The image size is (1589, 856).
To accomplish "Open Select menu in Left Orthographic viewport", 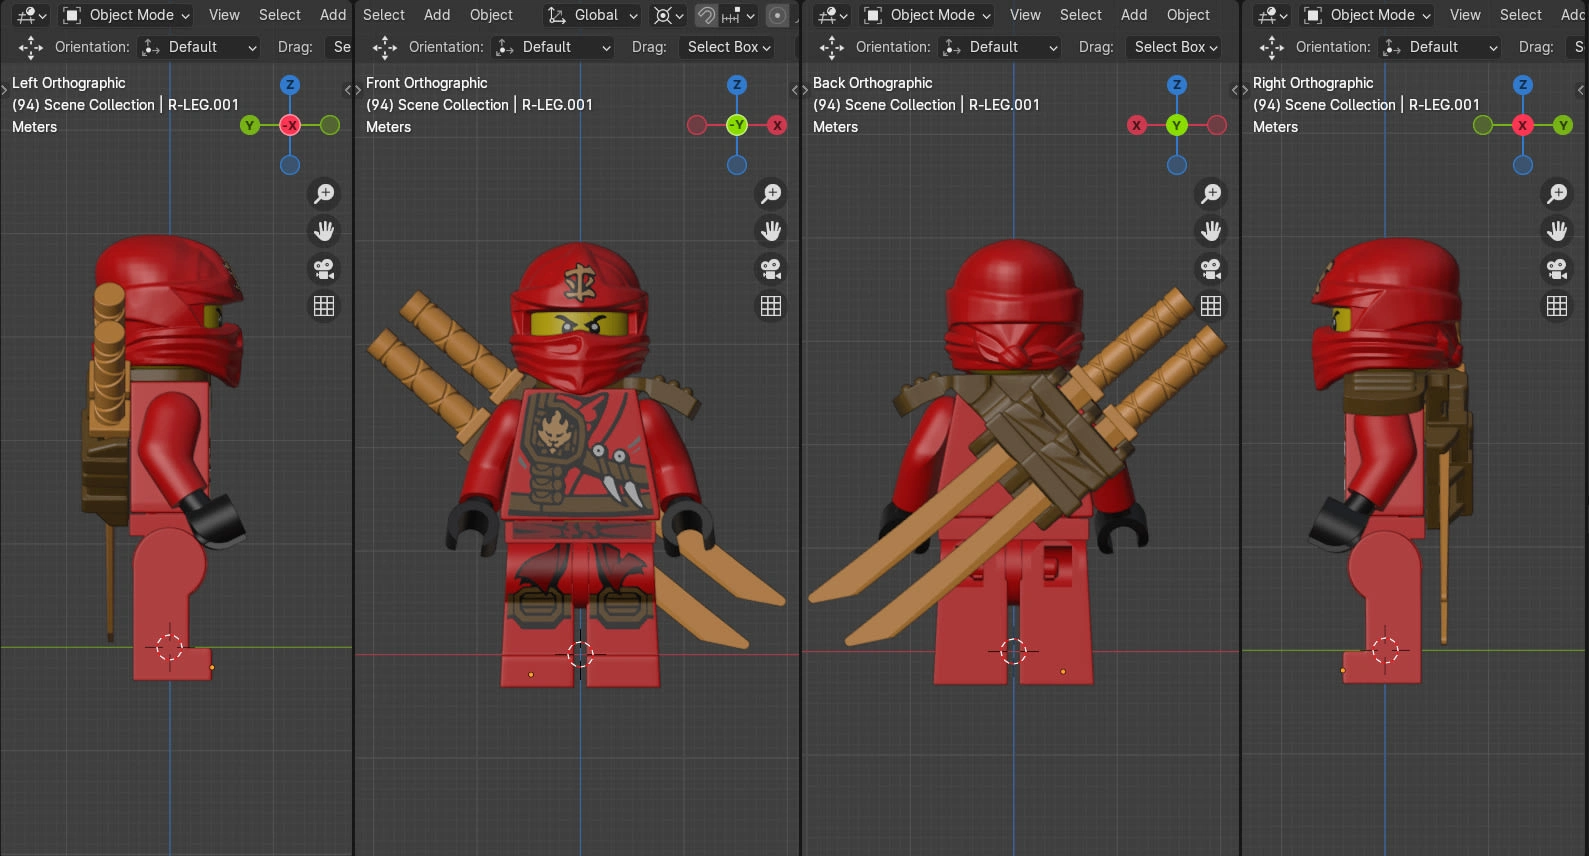I will tap(280, 15).
